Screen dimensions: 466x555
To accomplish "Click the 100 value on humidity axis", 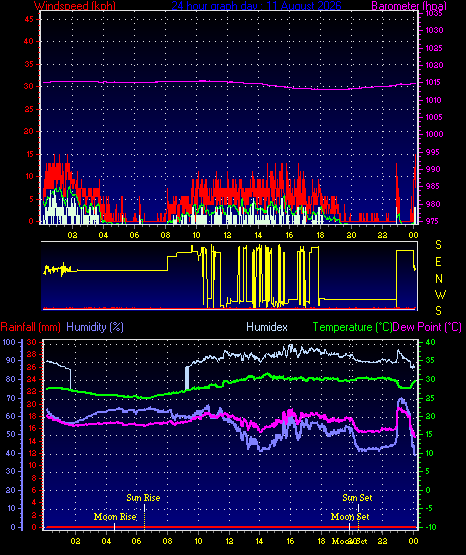I will pyautogui.click(x=9, y=342).
